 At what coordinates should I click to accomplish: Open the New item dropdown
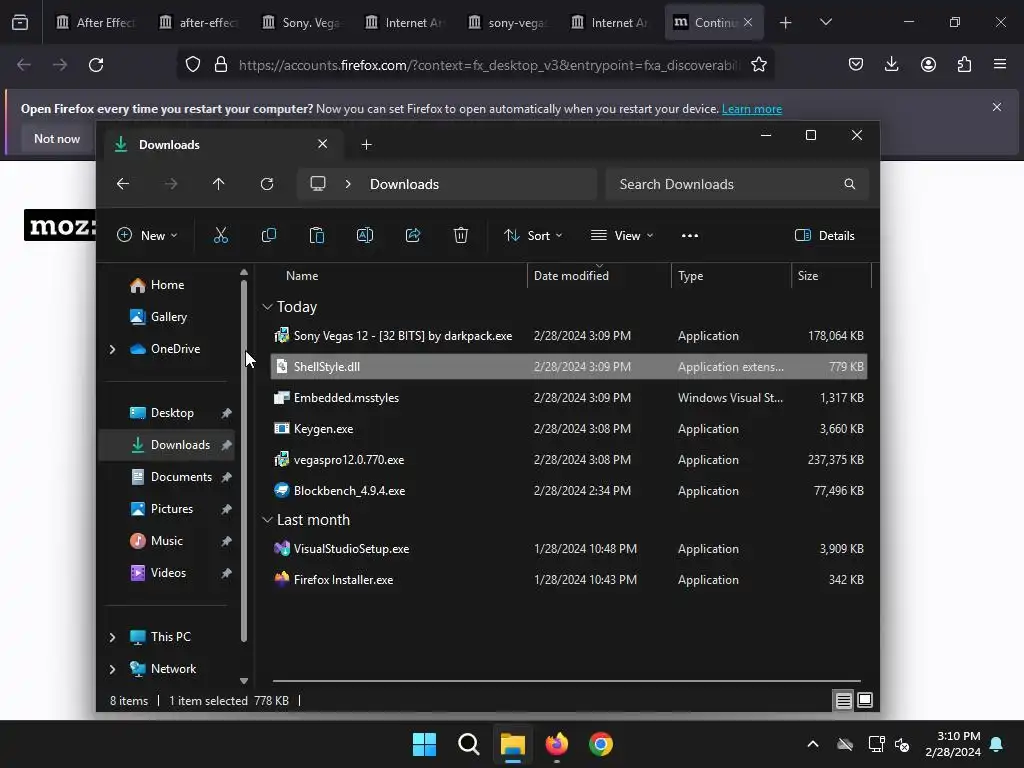pyautogui.click(x=147, y=236)
